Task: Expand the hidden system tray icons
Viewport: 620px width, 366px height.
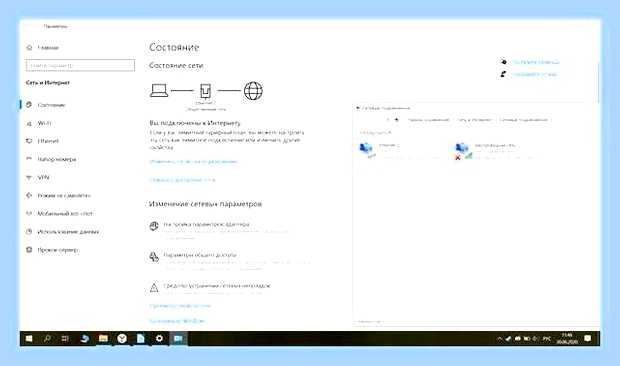Action: click(499, 339)
